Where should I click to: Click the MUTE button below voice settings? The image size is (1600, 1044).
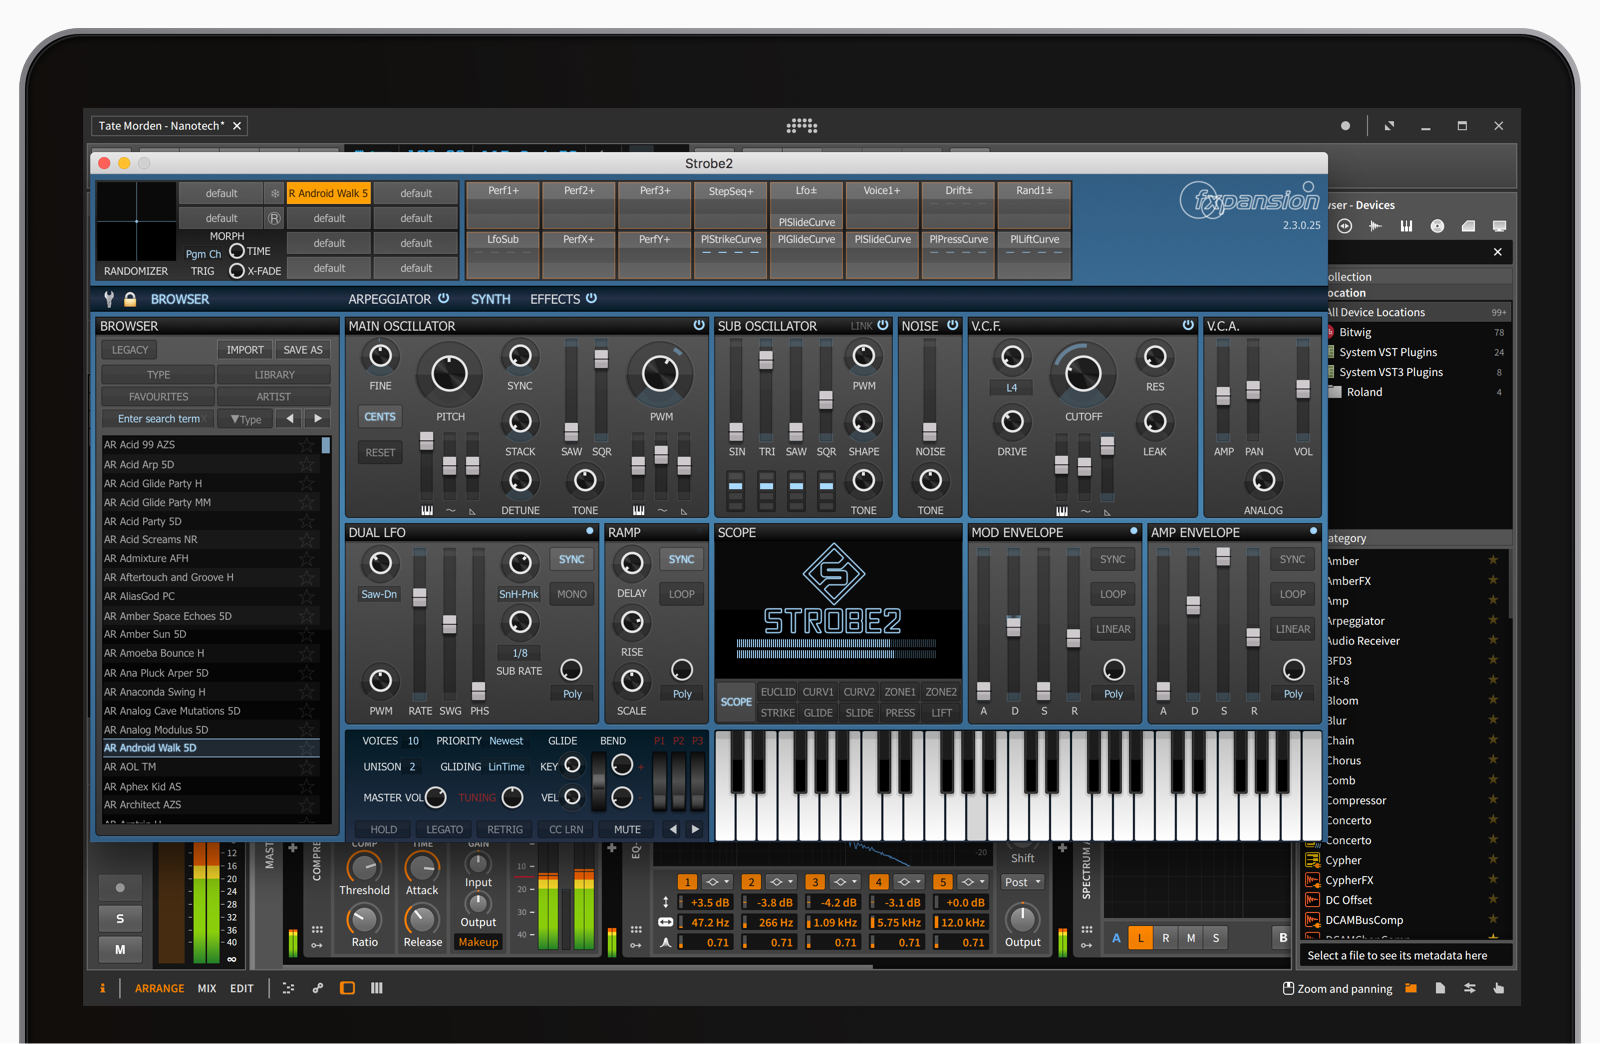(x=627, y=829)
